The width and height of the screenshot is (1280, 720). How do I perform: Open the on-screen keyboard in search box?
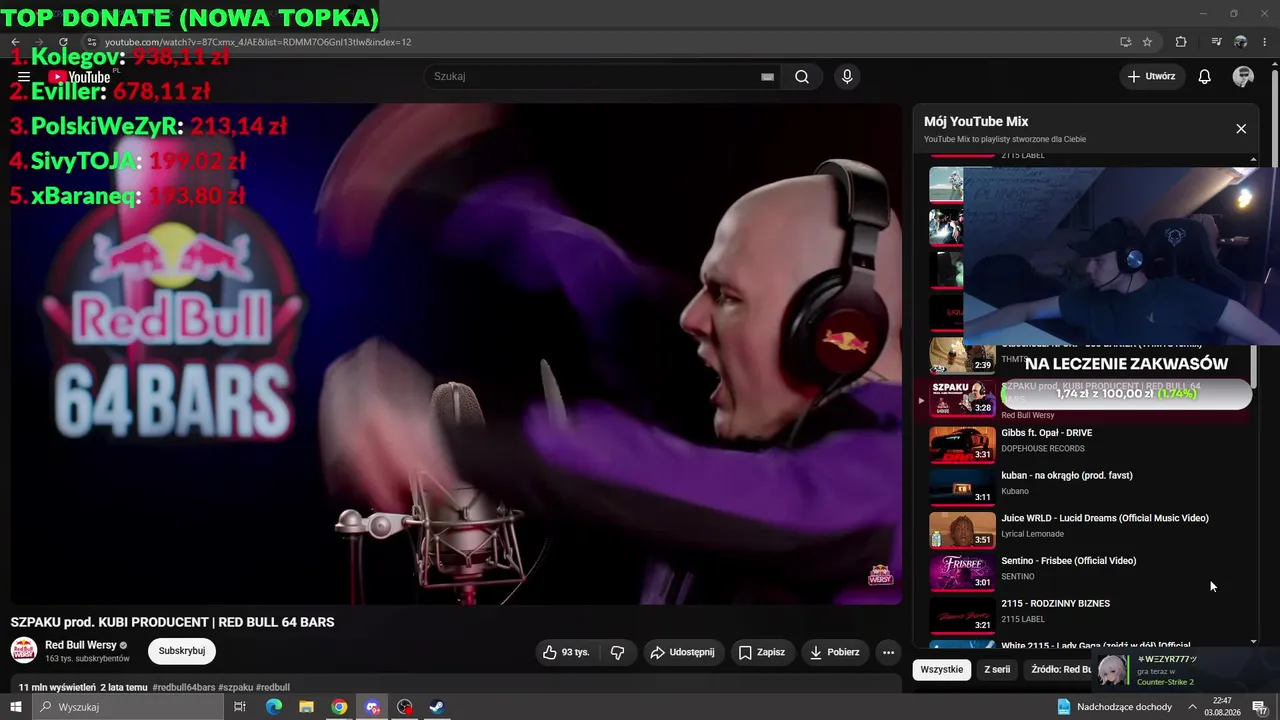tap(767, 77)
